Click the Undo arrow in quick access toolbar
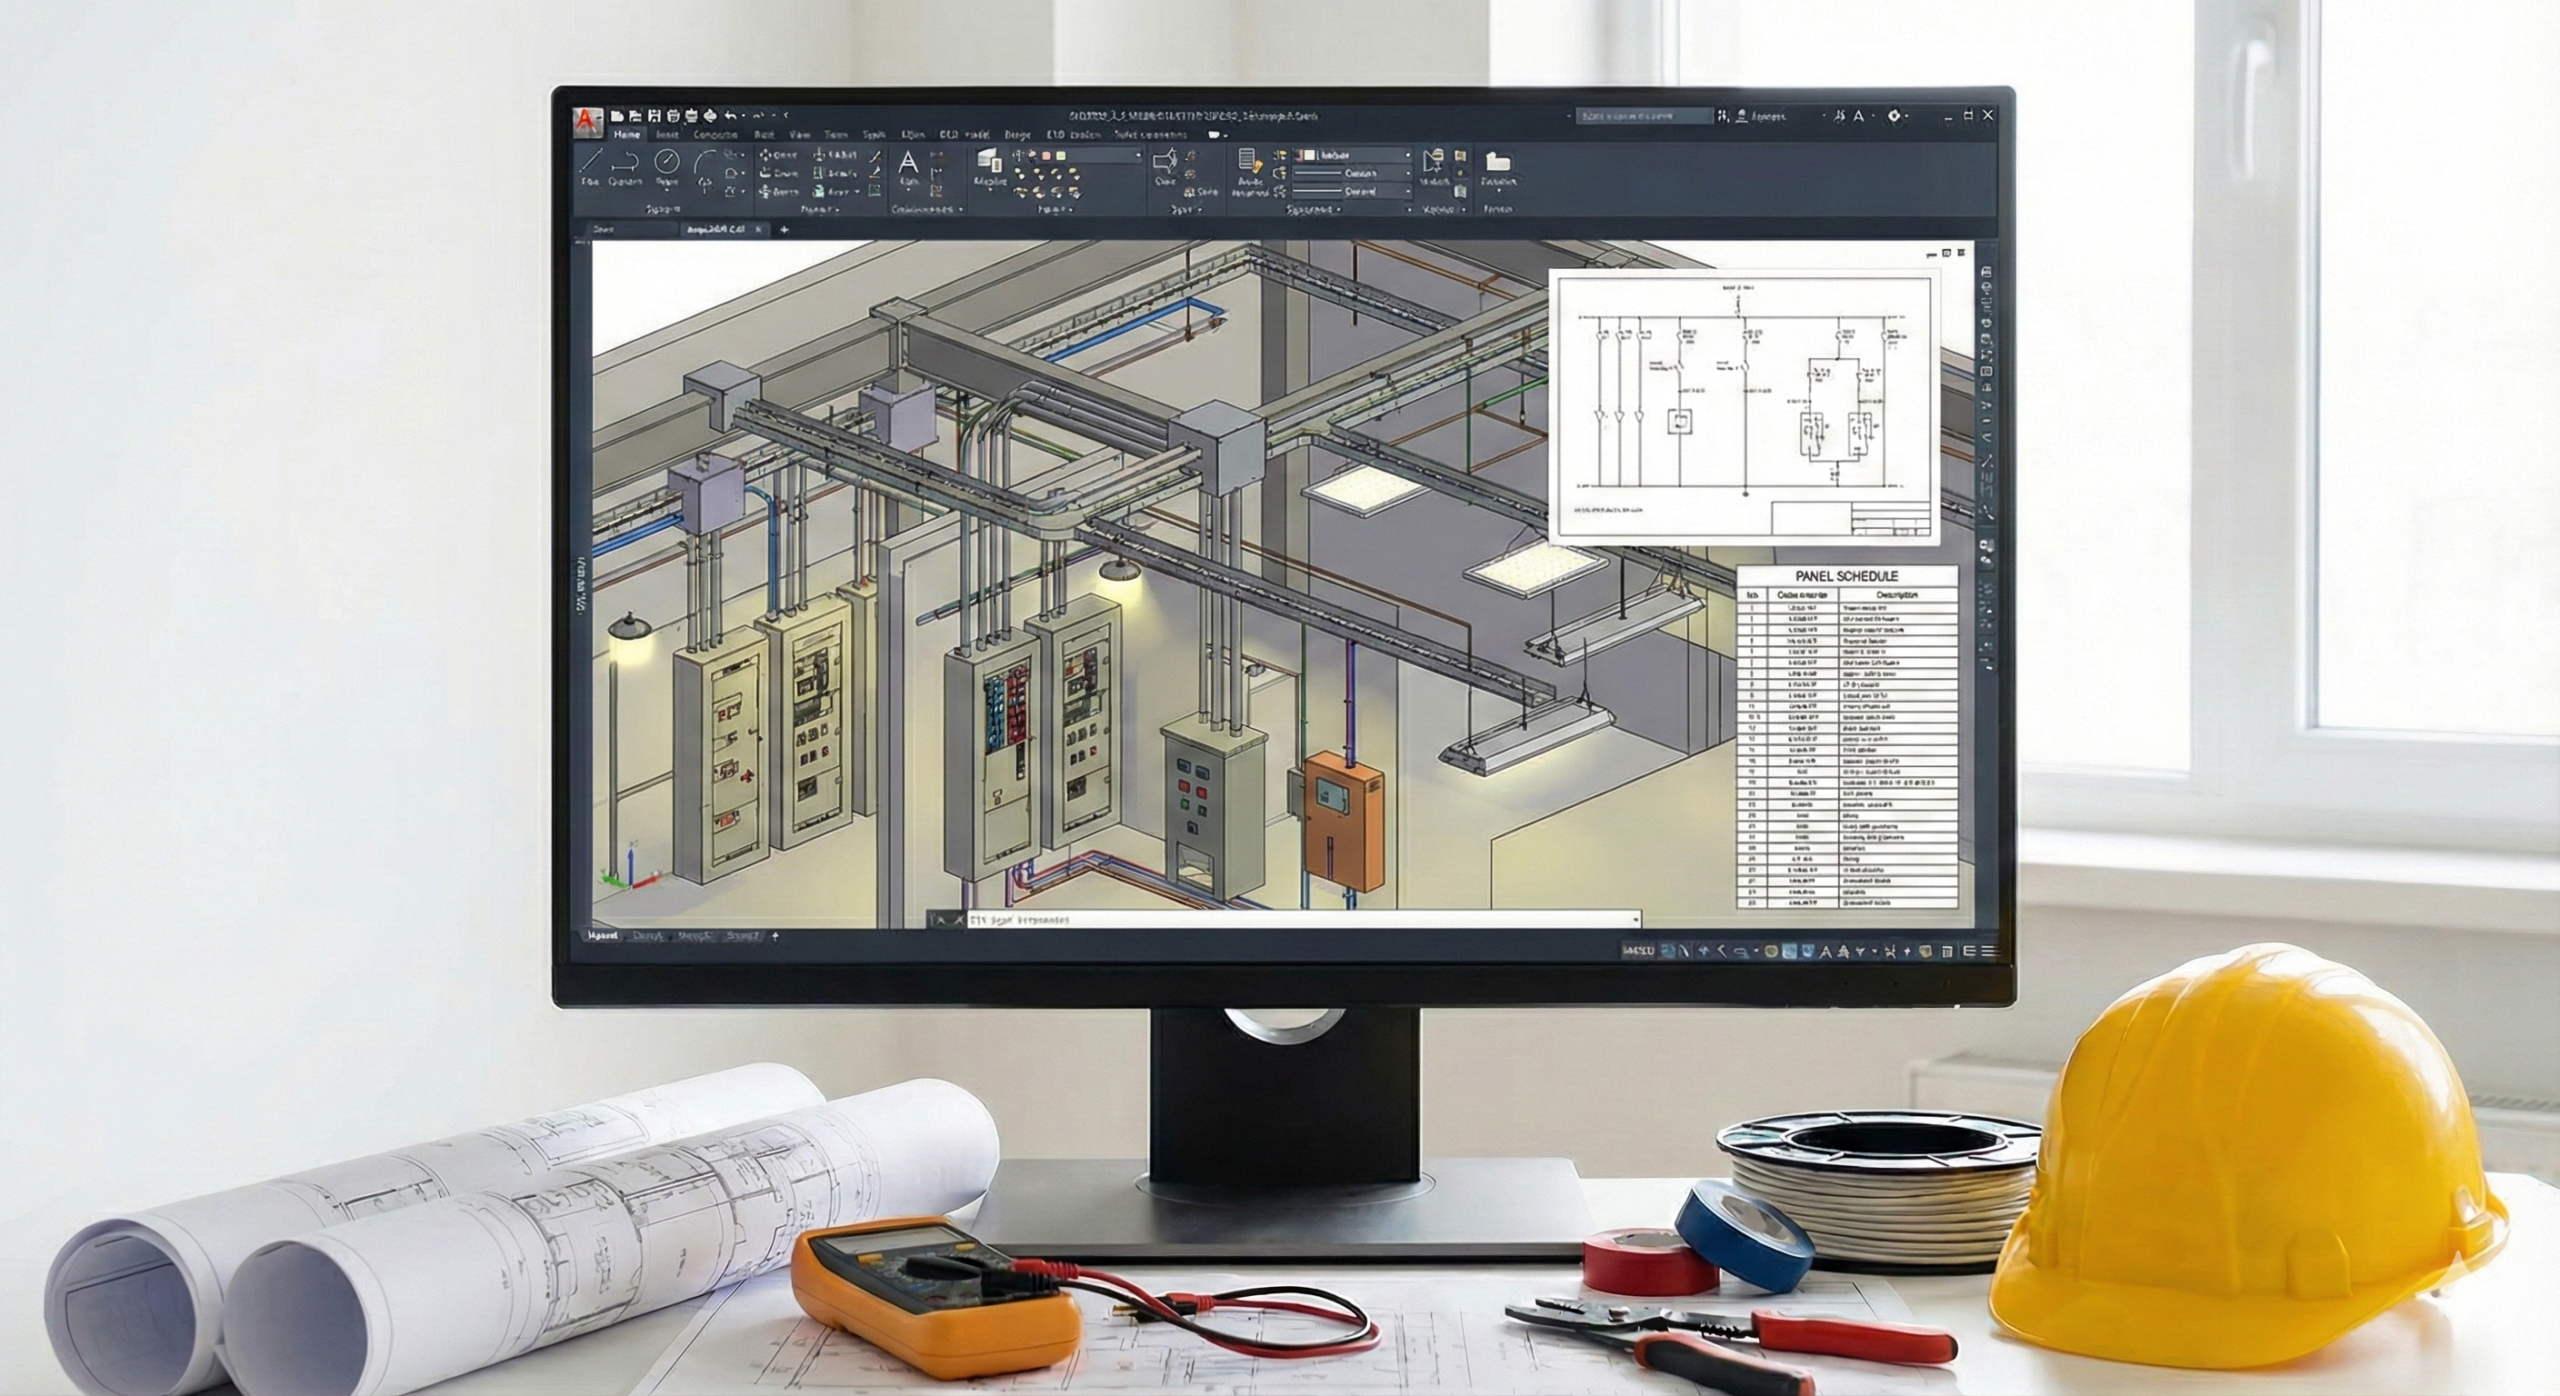Screen dimensions: 2560x1396 731,116
